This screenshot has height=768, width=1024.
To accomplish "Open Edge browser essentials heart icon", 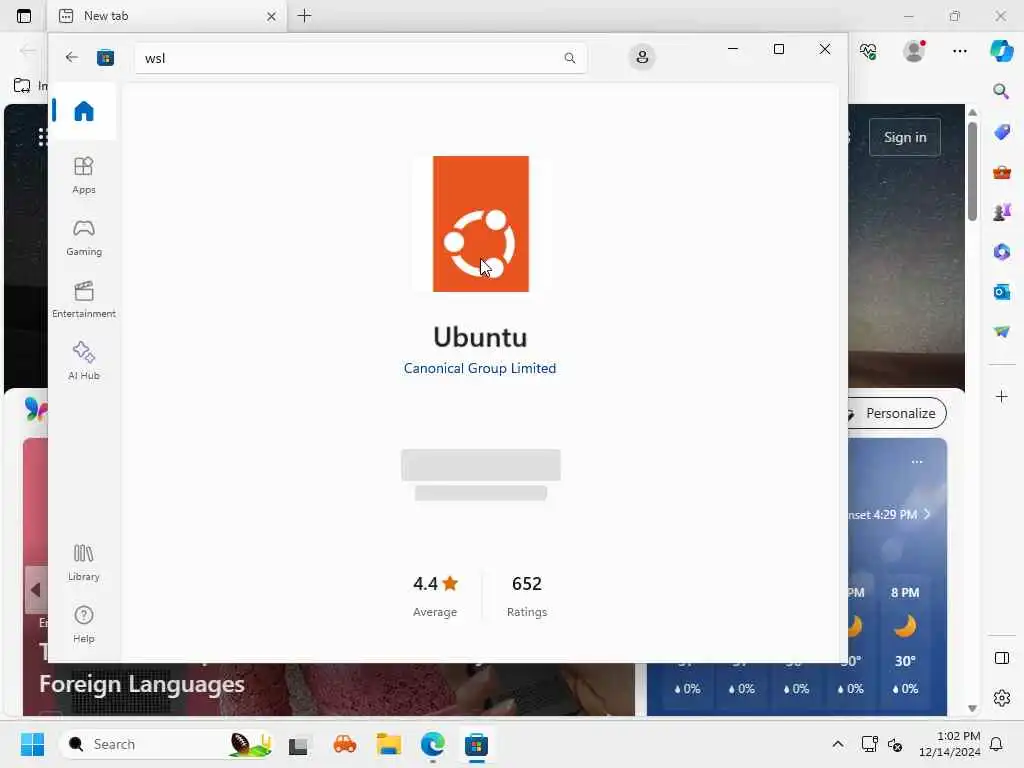I will [867, 51].
